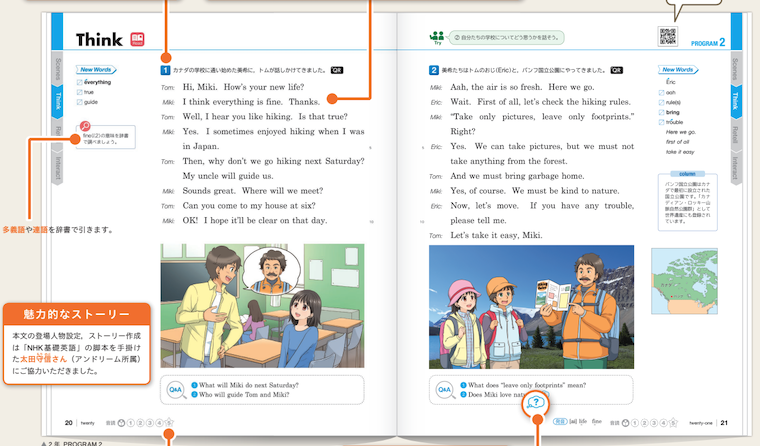Click the dictionary hint box about 'fine'

tap(106, 137)
